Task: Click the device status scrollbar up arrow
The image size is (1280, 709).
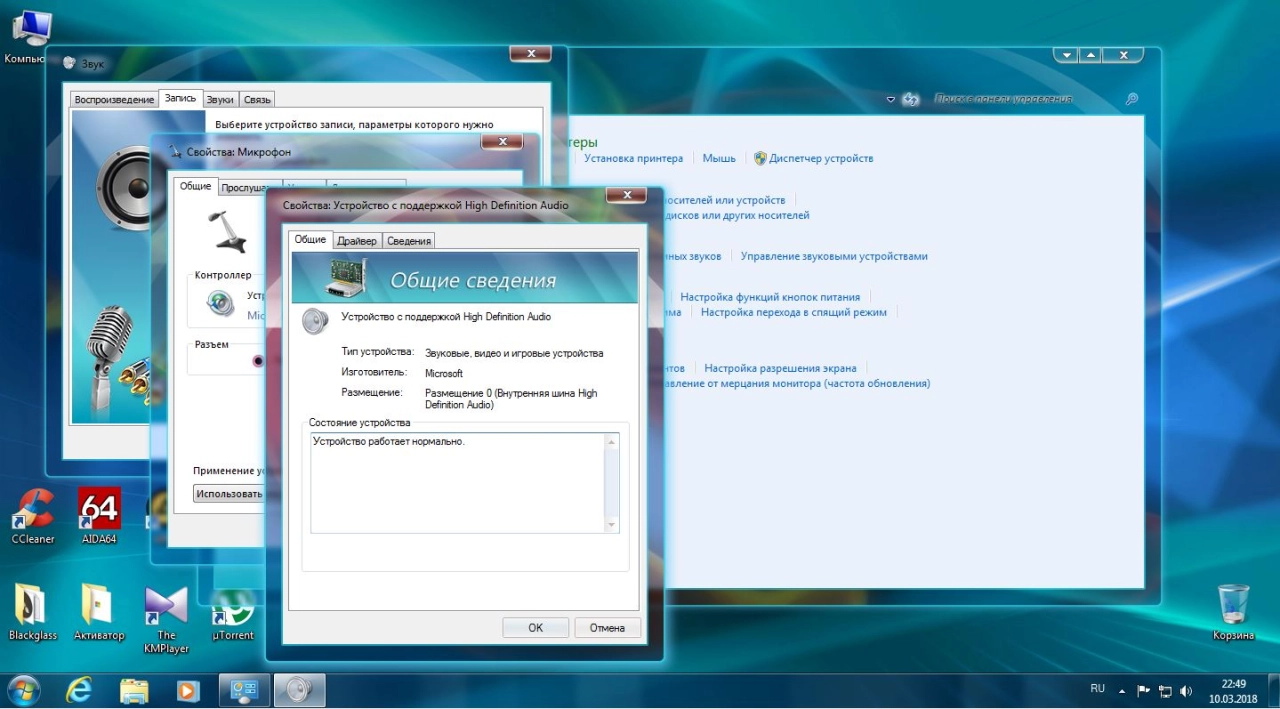Action: 611,441
